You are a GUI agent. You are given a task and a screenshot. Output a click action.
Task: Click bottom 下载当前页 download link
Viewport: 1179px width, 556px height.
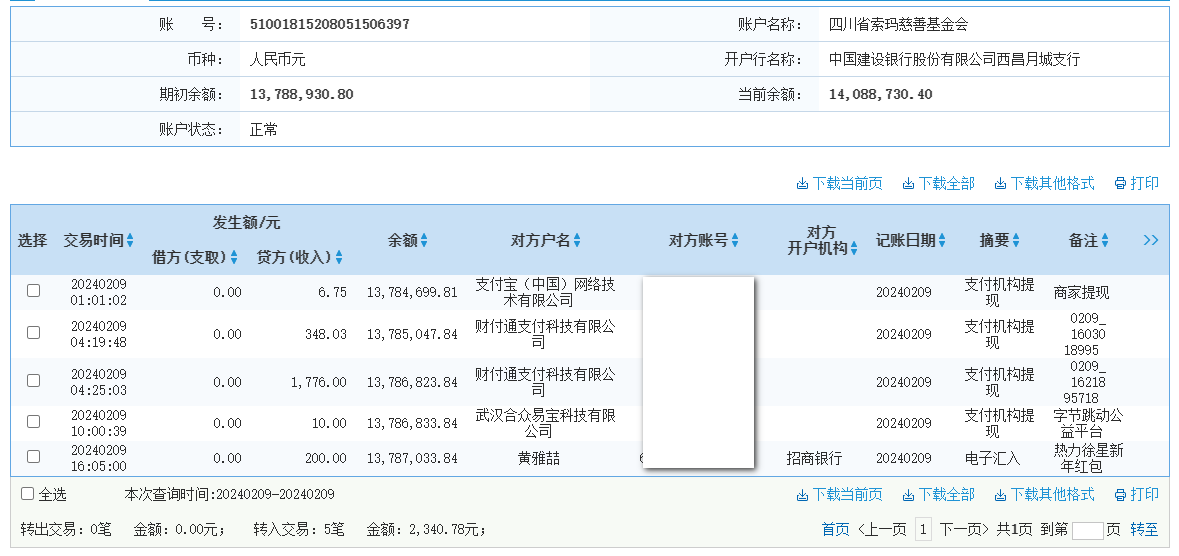pos(839,495)
